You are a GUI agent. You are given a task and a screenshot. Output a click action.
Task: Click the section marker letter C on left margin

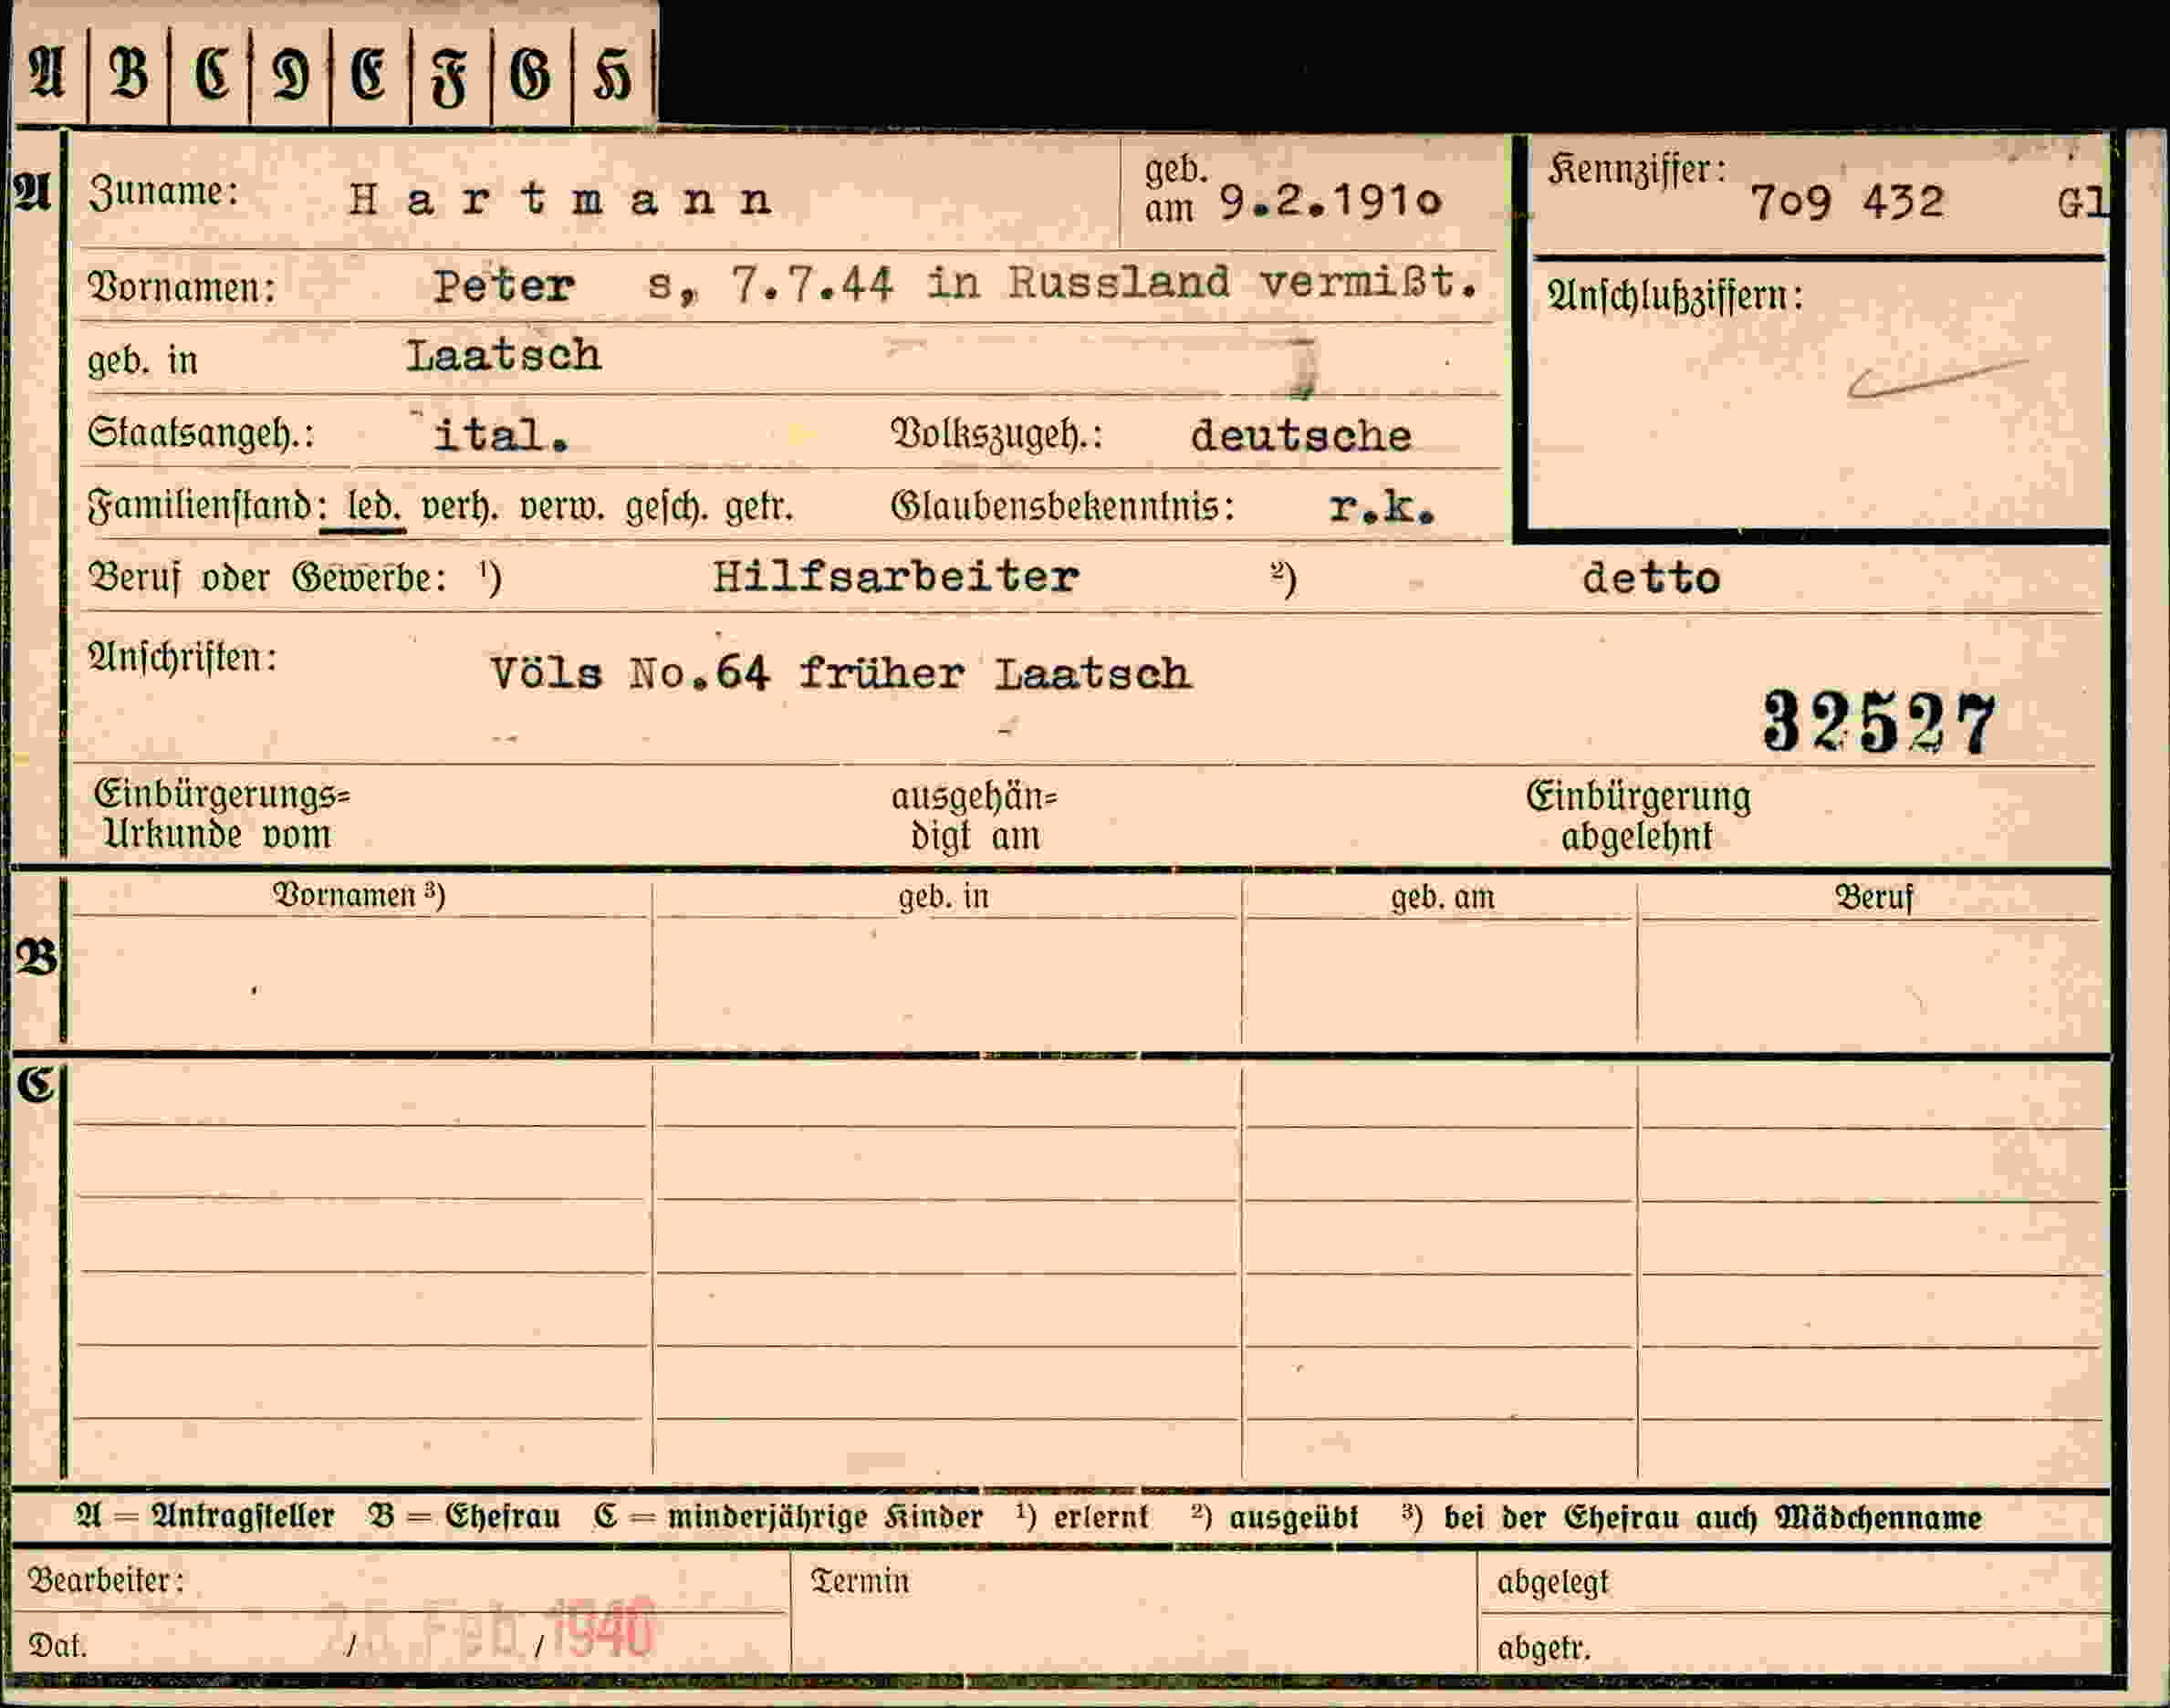pos(36,1084)
